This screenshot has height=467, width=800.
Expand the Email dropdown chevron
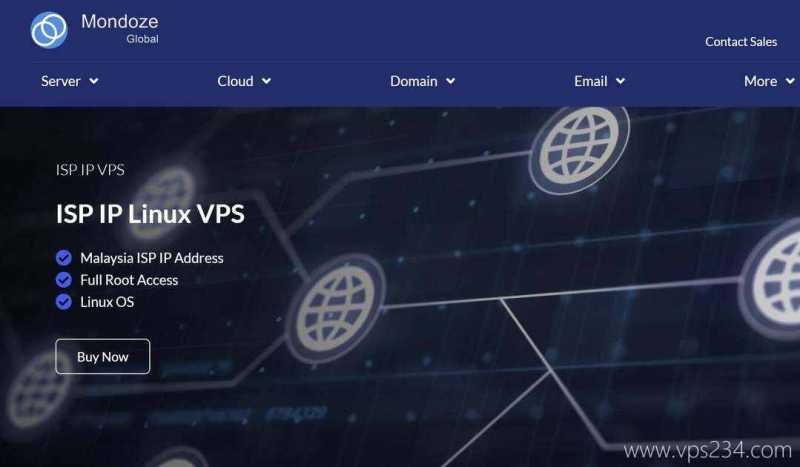tap(620, 81)
